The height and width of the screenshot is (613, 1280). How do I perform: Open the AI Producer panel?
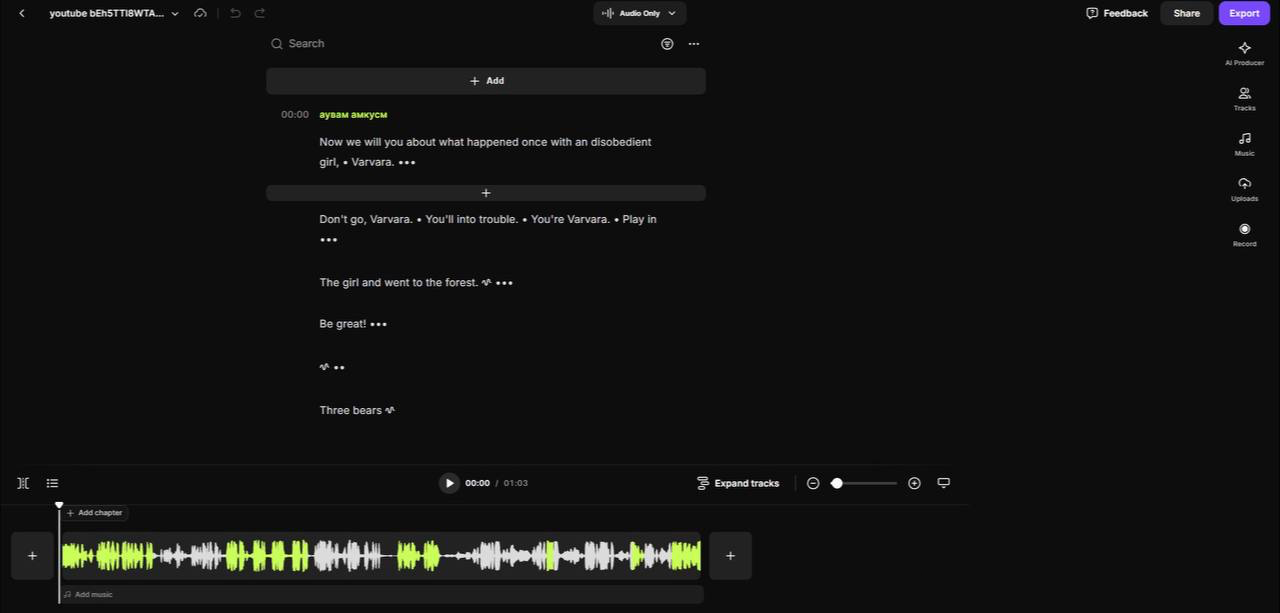(x=1244, y=54)
